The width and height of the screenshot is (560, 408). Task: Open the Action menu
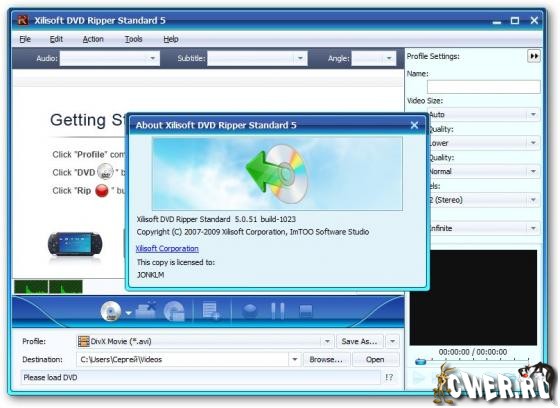pyautogui.click(x=93, y=39)
